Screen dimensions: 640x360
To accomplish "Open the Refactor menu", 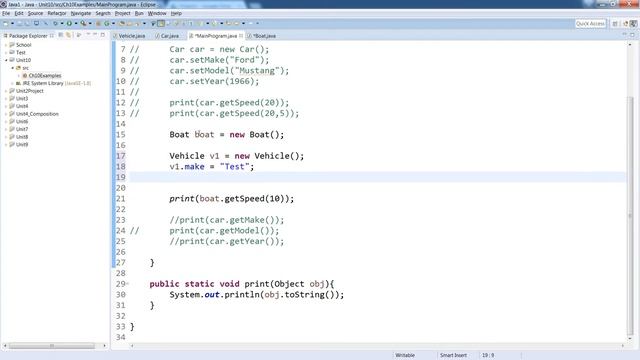I will pyautogui.click(x=57, y=13).
